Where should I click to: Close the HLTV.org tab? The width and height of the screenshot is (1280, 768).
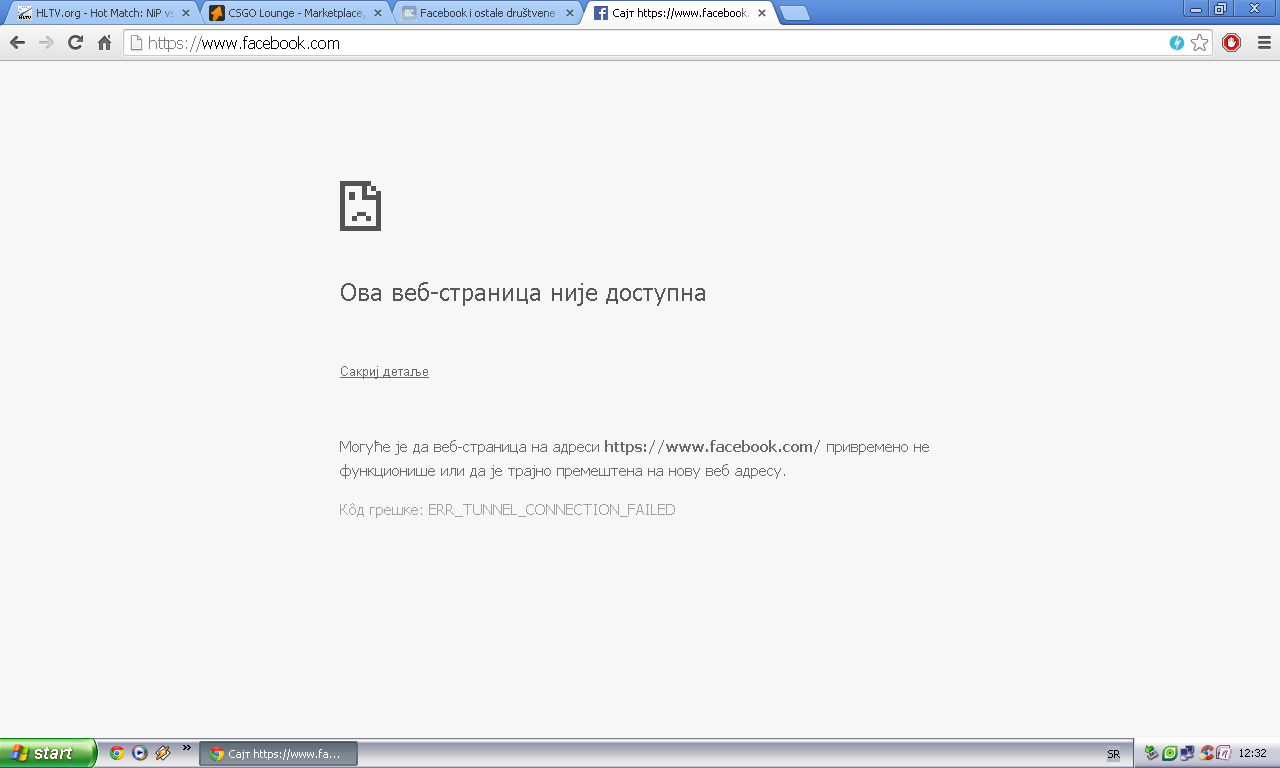coord(186,14)
